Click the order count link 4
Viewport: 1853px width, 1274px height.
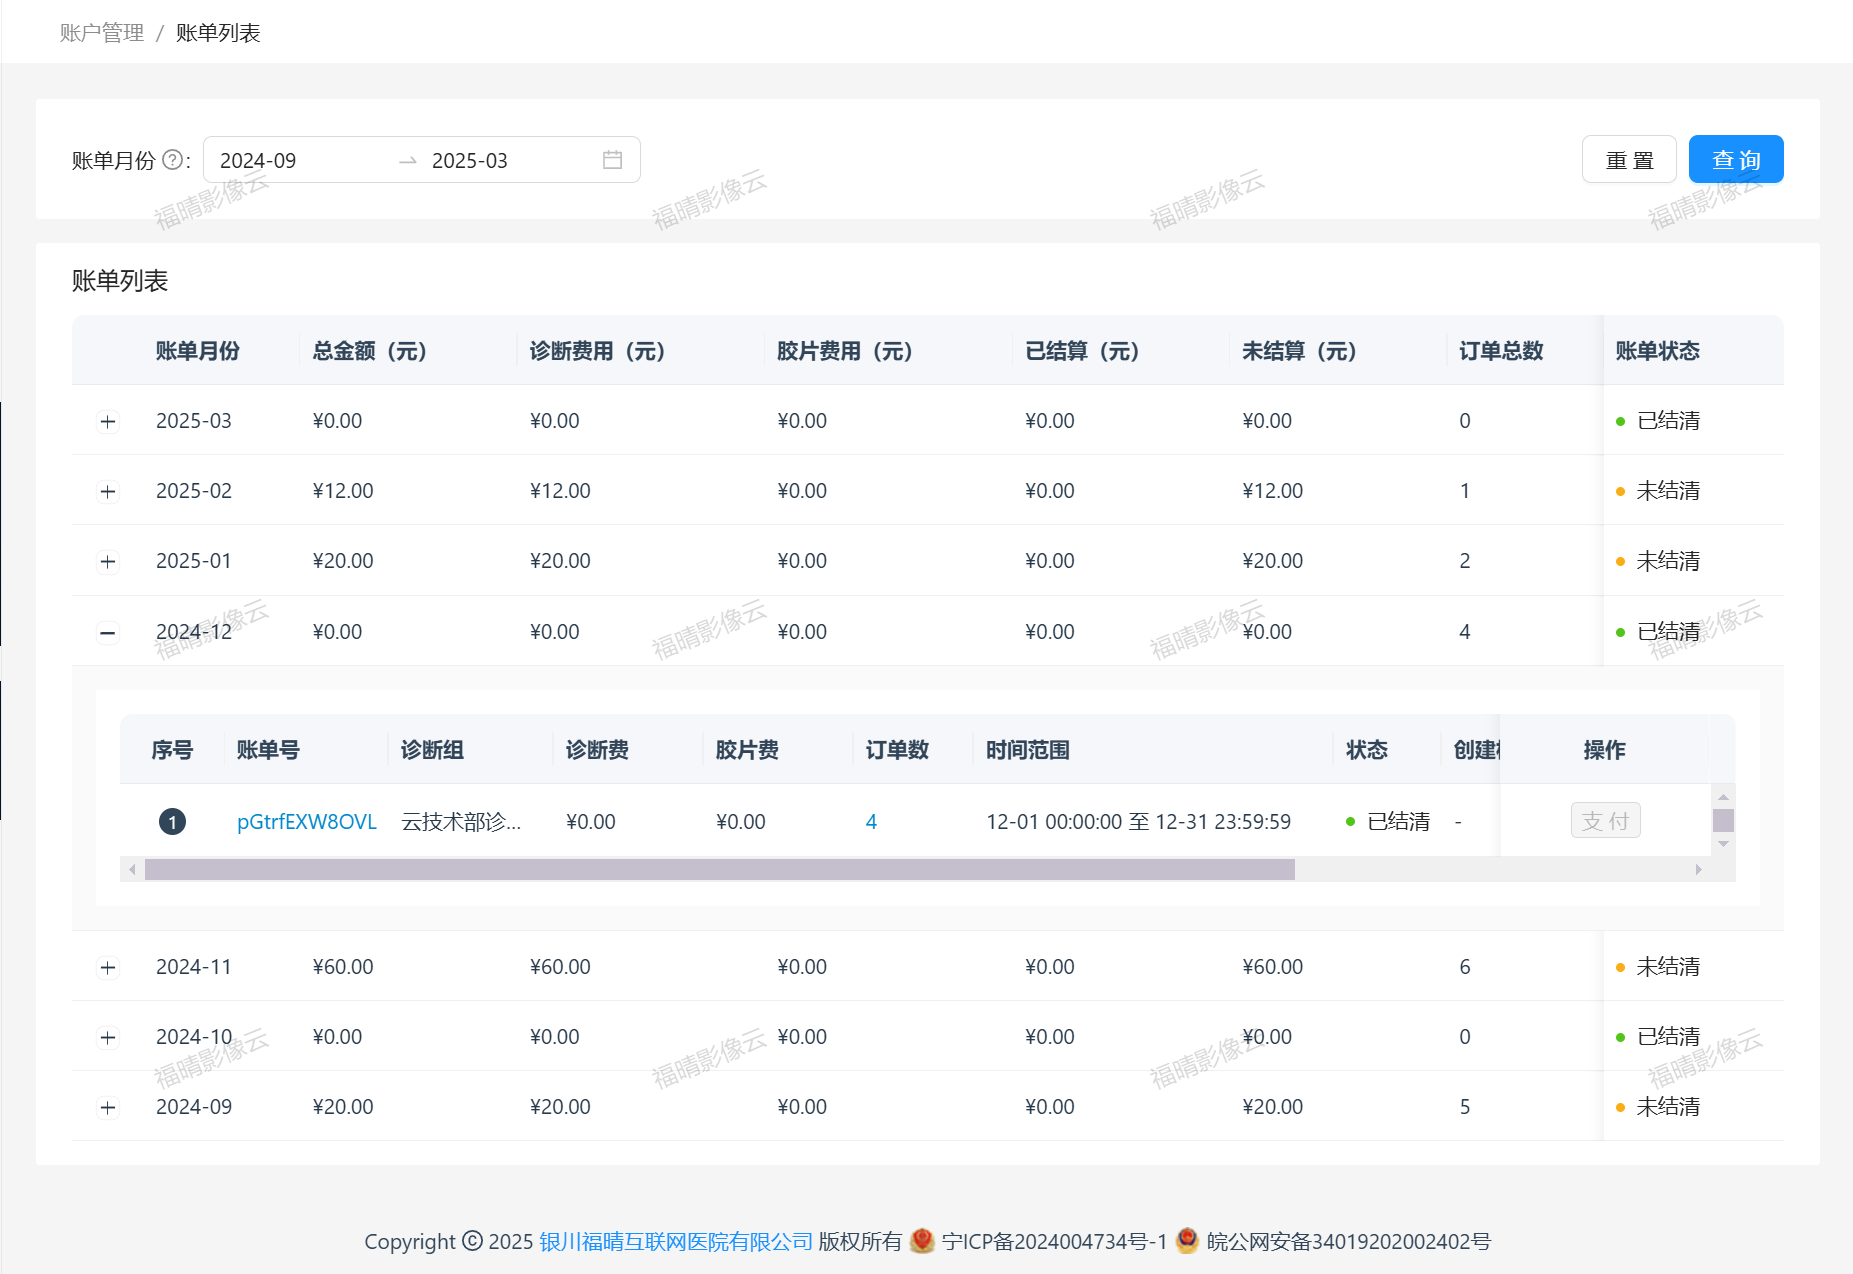point(871,822)
